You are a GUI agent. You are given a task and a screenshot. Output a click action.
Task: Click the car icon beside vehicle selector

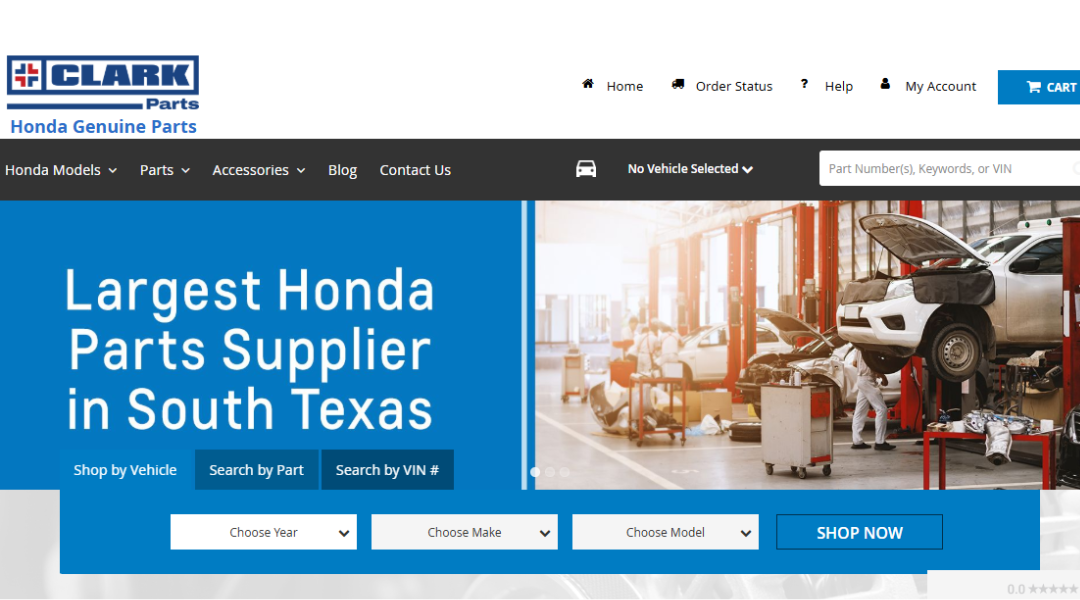586,169
